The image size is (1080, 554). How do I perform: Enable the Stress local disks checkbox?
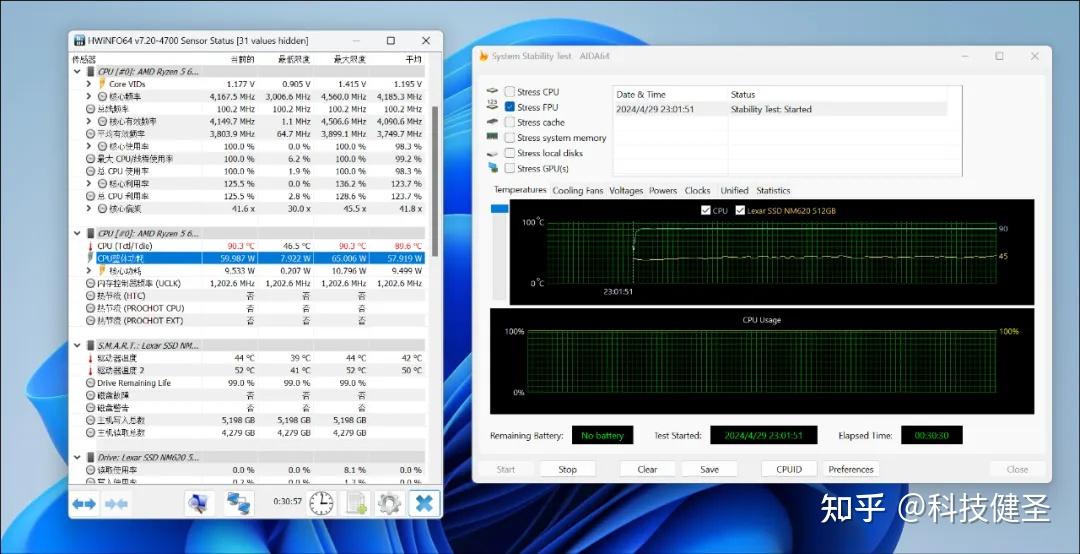510,153
